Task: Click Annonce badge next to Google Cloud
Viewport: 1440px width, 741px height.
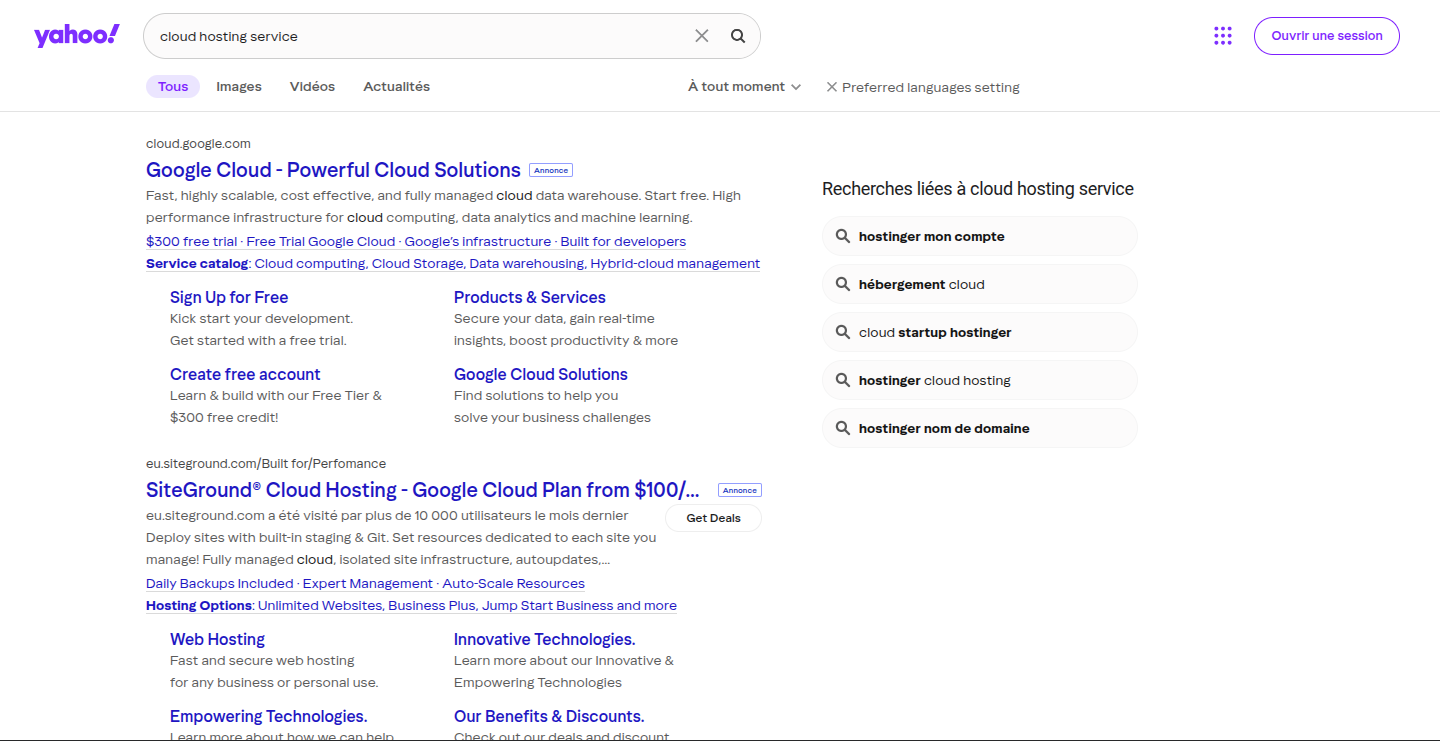Action: coord(551,171)
